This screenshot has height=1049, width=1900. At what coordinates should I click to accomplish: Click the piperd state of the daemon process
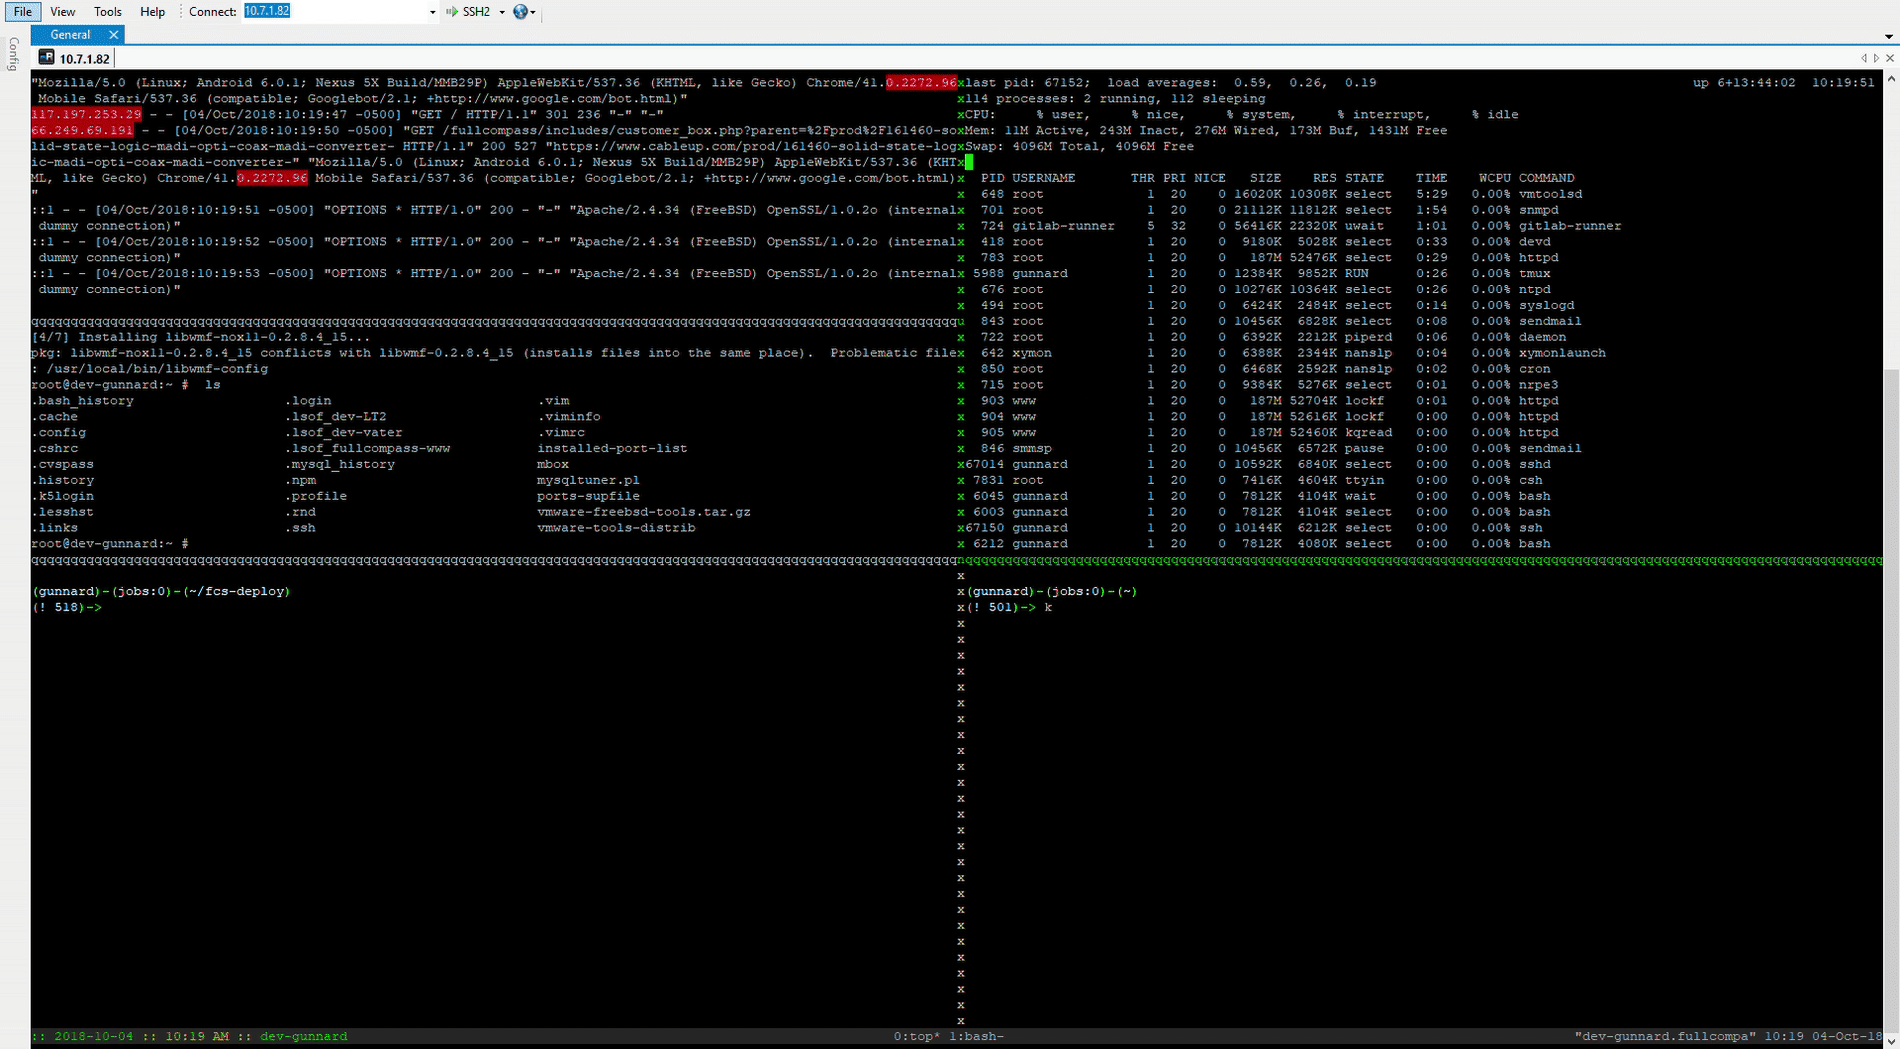point(1368,337)
